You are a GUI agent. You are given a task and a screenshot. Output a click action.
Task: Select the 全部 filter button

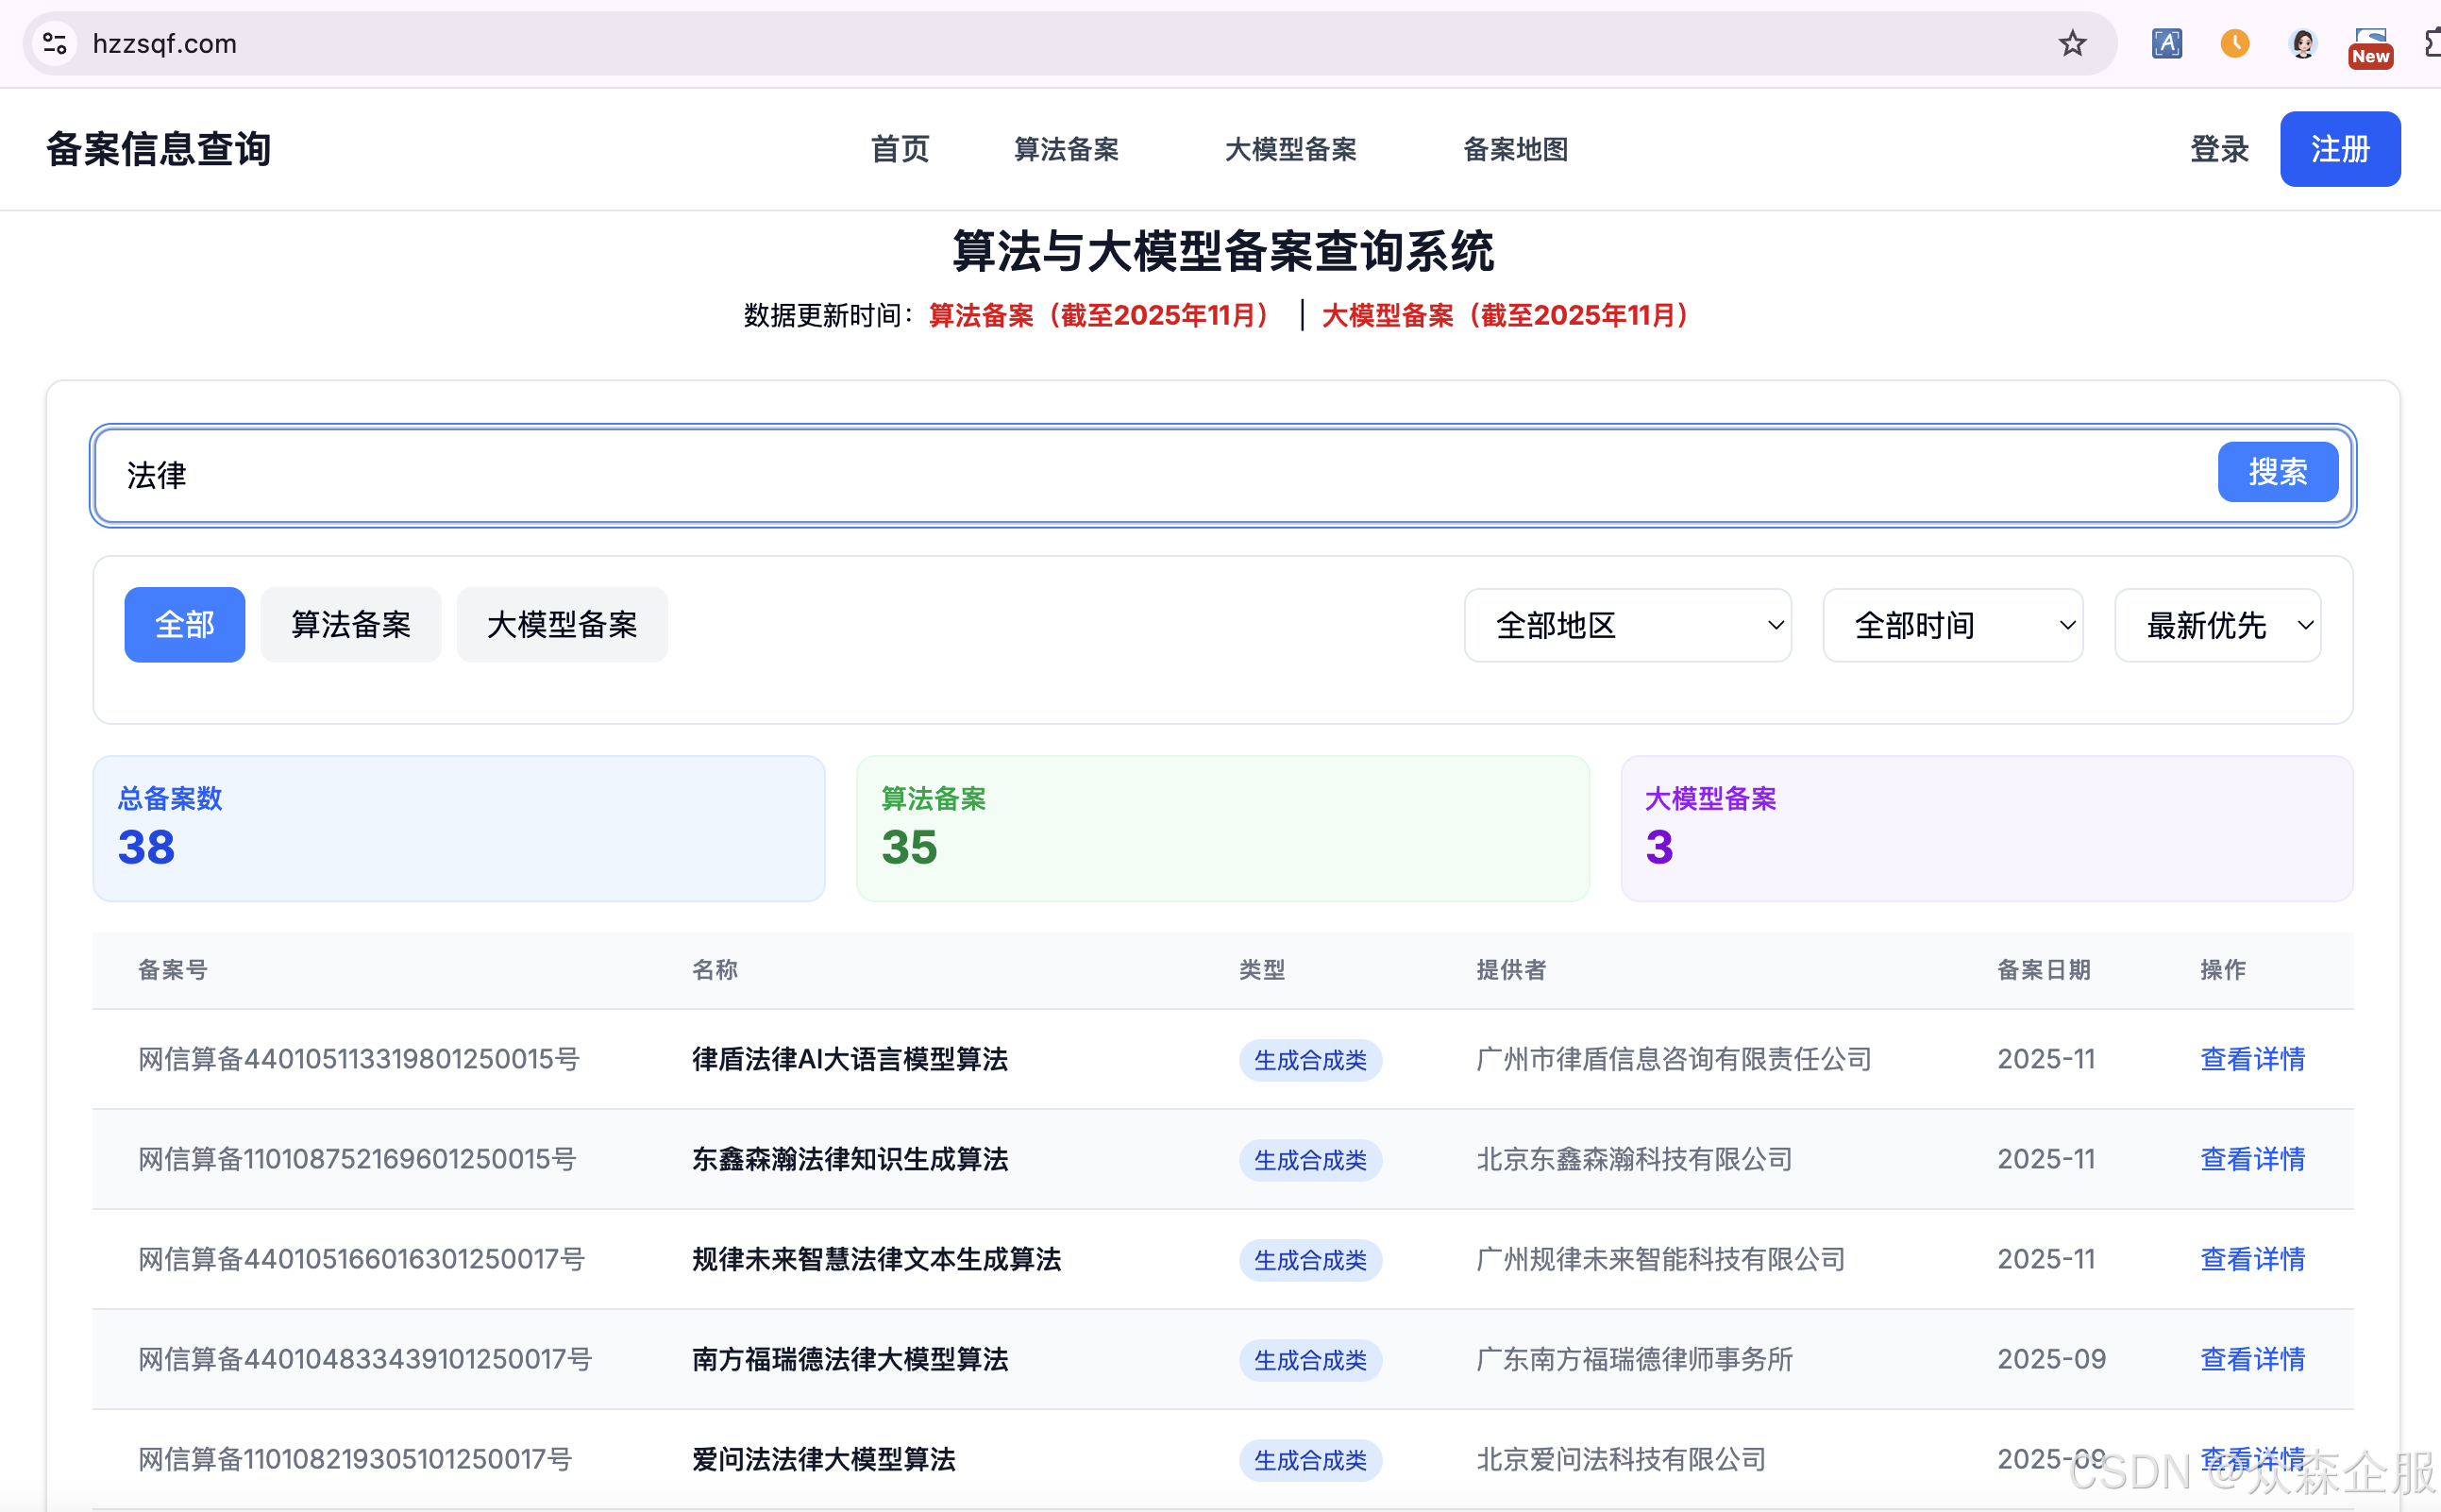pyautogui.click(x=184, y=625)
